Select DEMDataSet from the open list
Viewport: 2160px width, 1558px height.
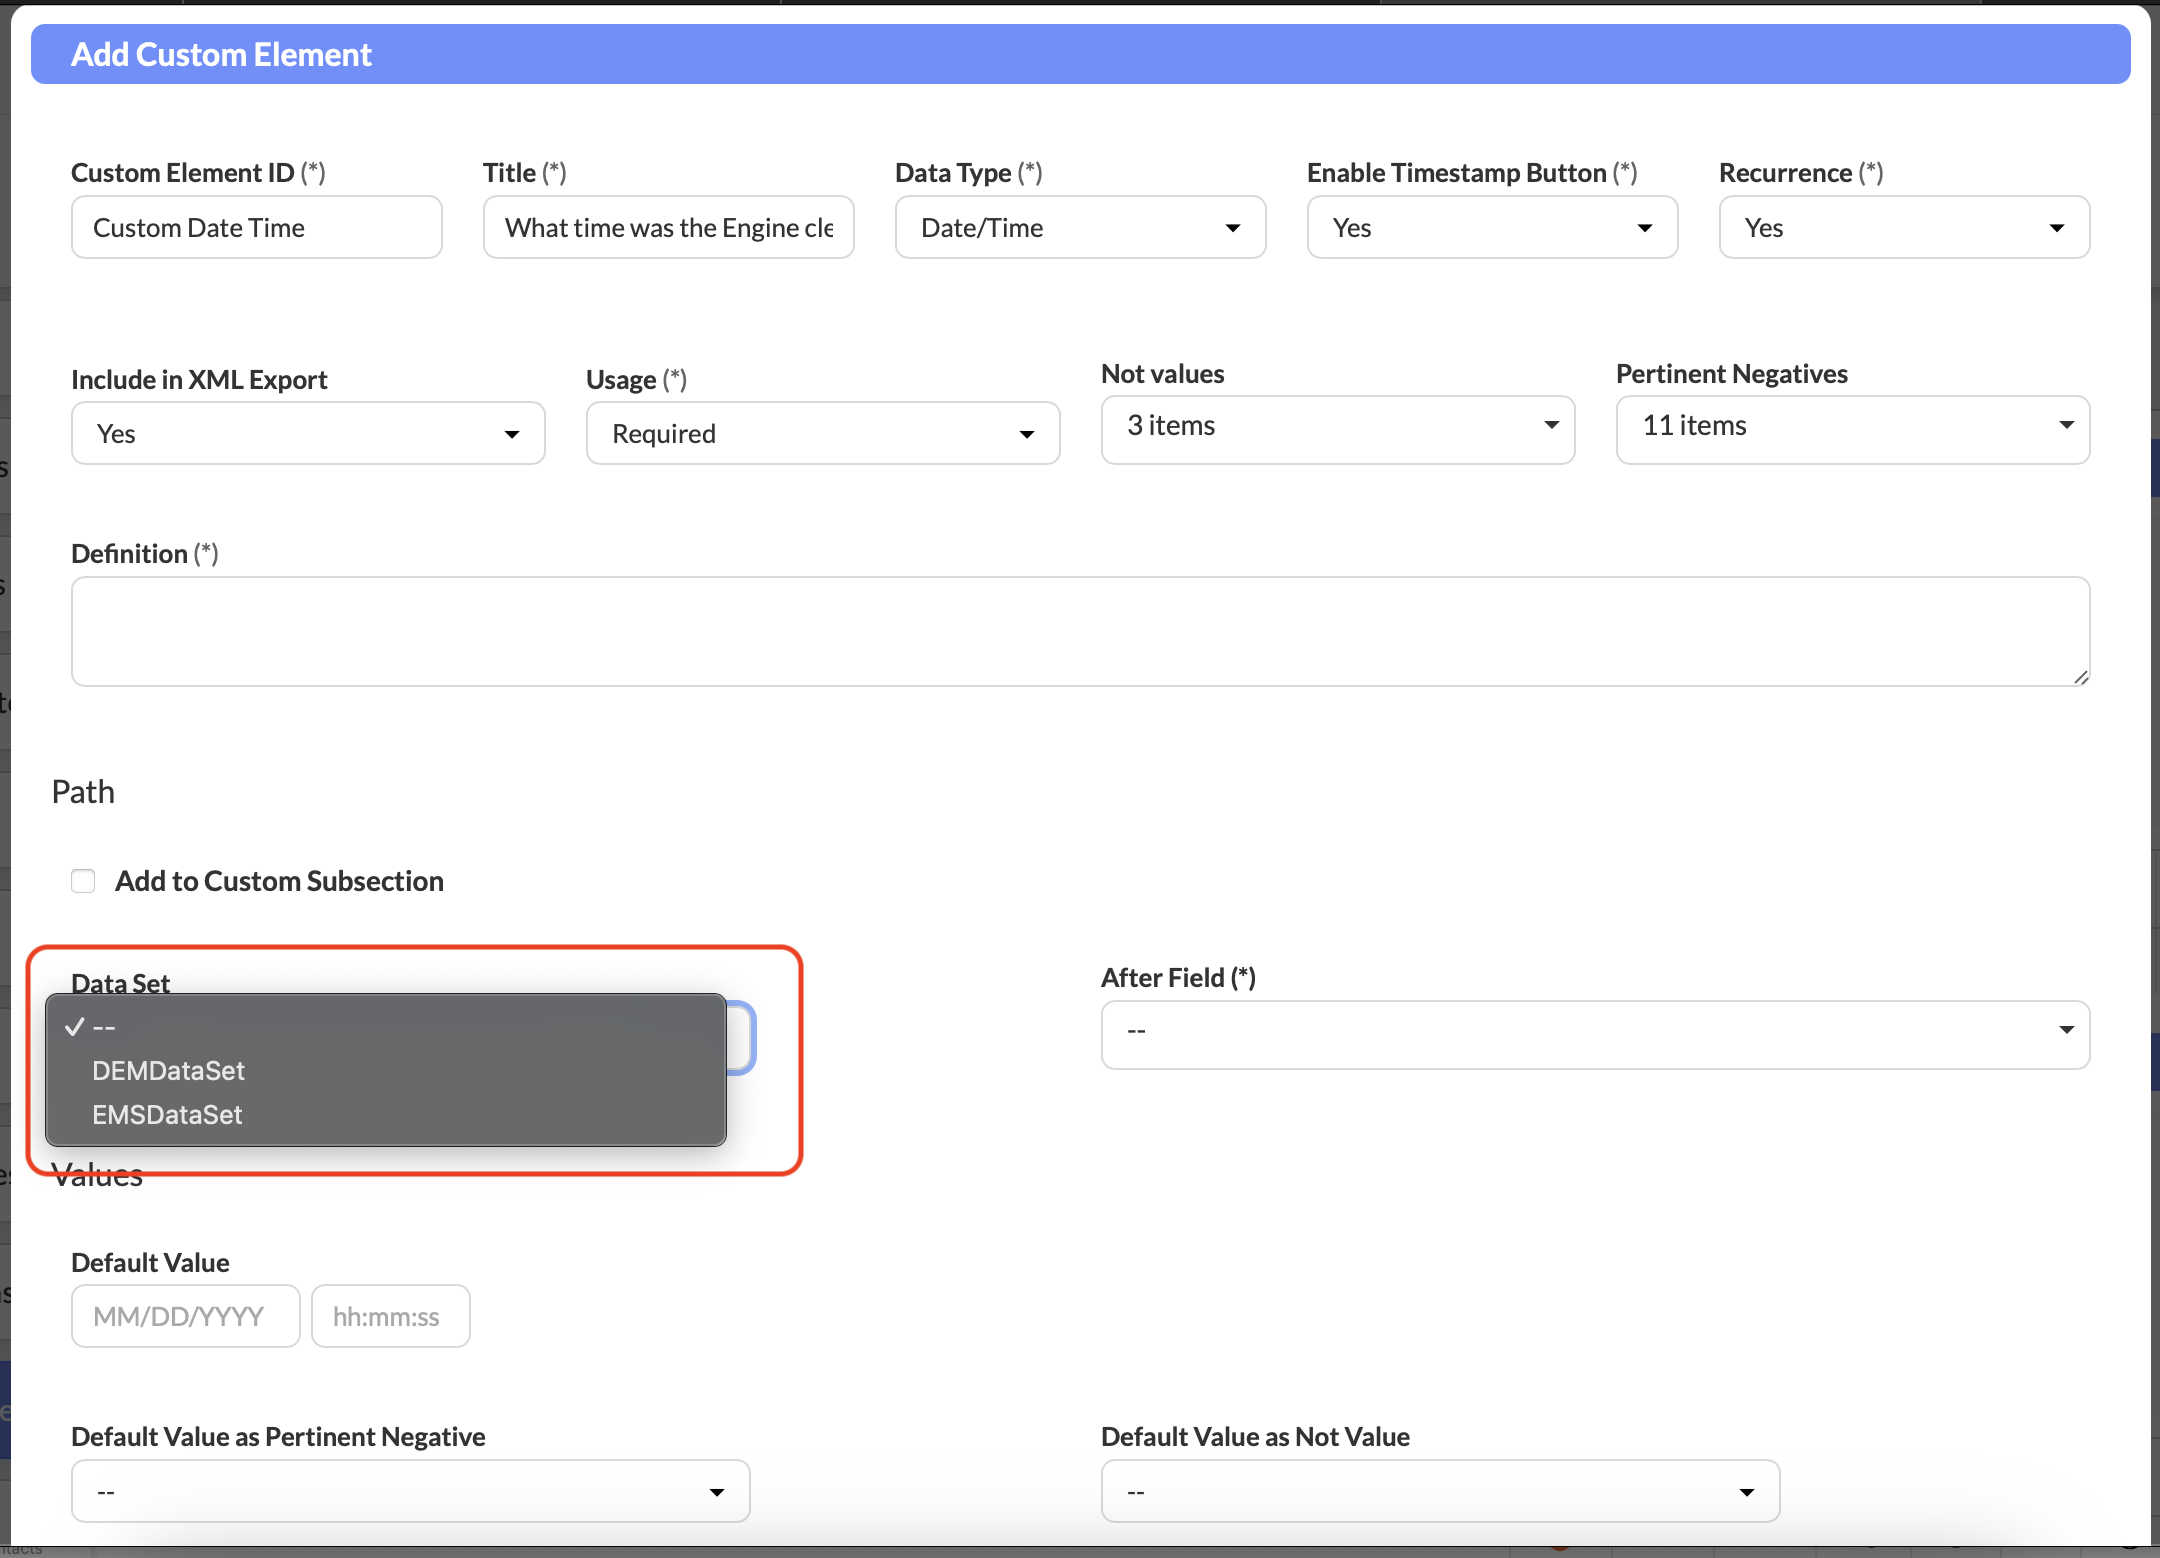(168, 1071)
